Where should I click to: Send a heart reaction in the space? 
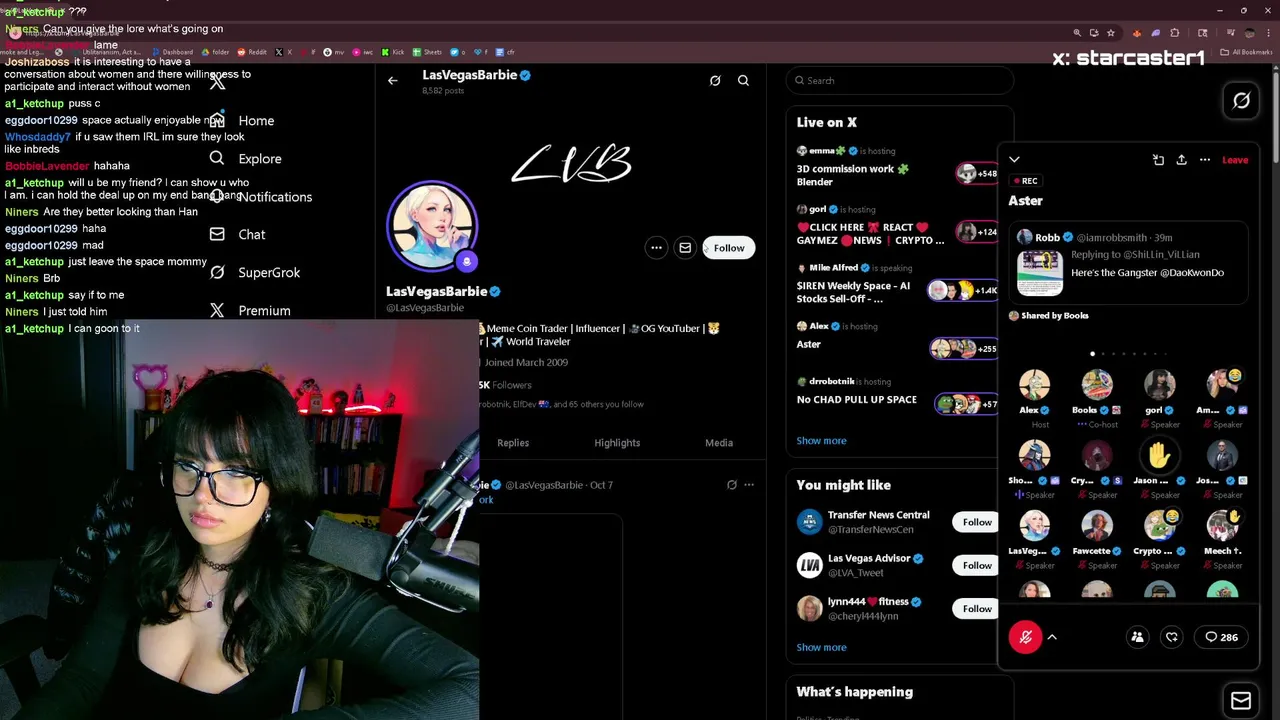coord(1172,637)
